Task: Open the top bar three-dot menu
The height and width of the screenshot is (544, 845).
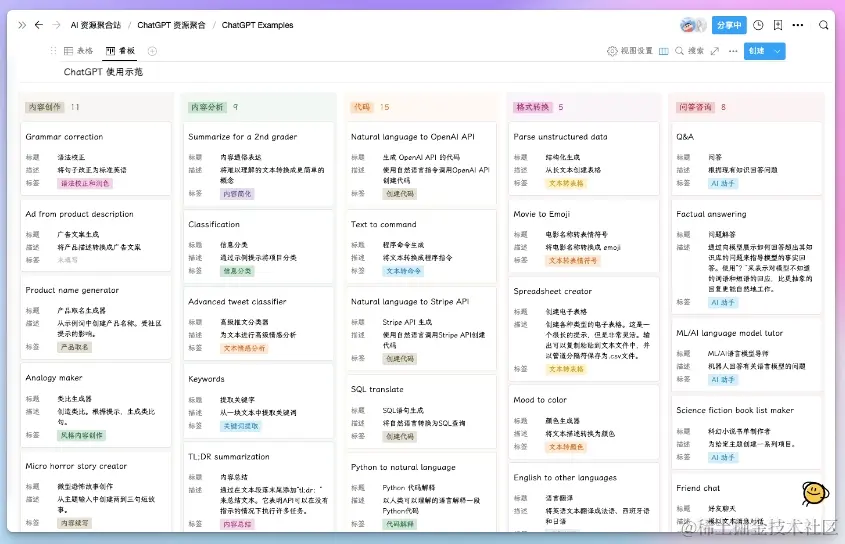Action: [798, 25]
